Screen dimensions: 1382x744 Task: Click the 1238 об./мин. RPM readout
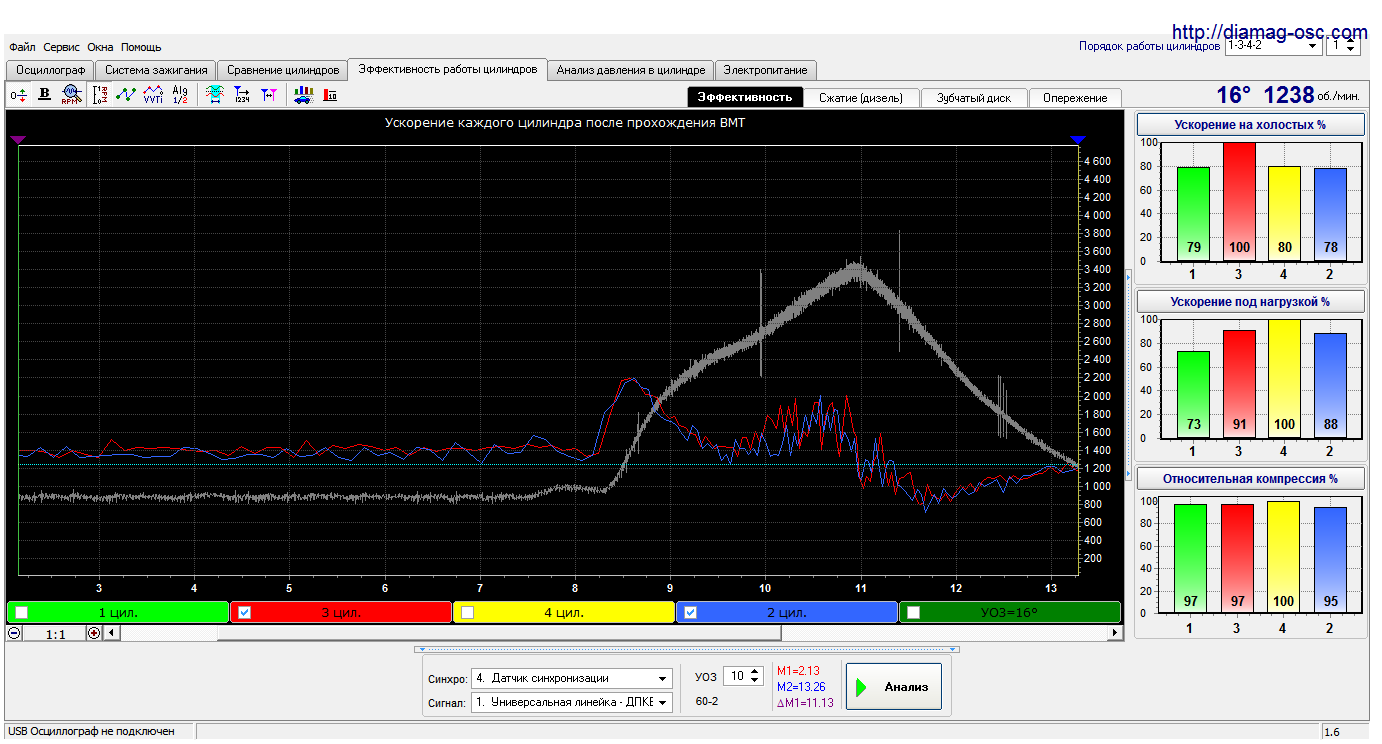[x=1312, y=95]
